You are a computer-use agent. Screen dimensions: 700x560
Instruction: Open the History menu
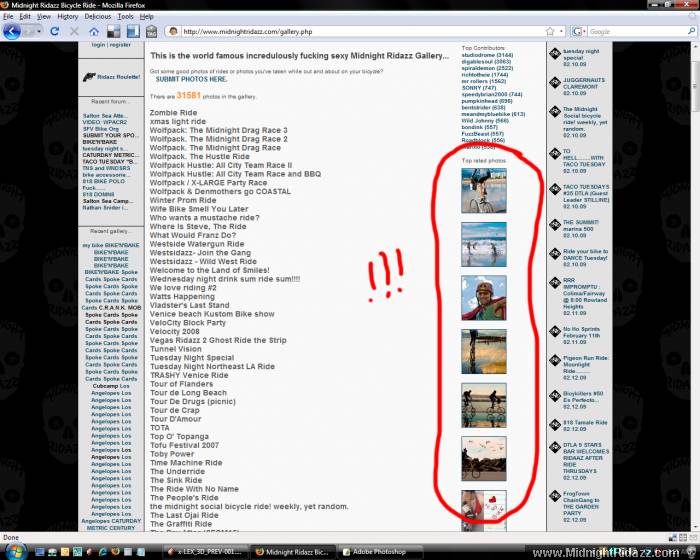[x=67, y=17]
